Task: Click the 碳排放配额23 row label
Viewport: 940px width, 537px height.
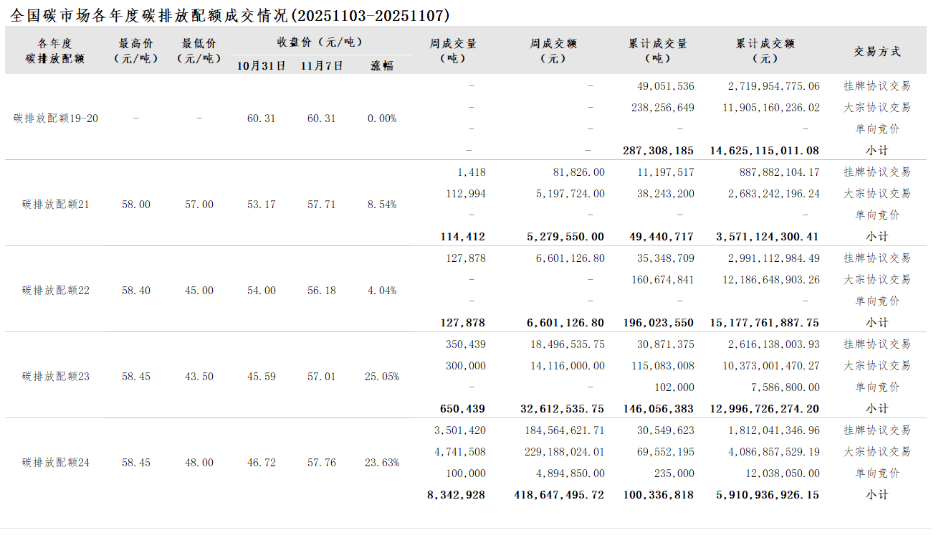Action: (55, 376)
